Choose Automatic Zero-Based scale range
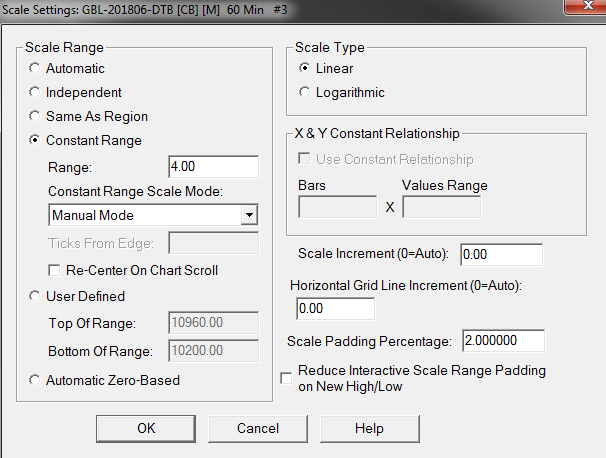Image resolution: width=606 pixels, height=458 pixels. click(37, 380)
